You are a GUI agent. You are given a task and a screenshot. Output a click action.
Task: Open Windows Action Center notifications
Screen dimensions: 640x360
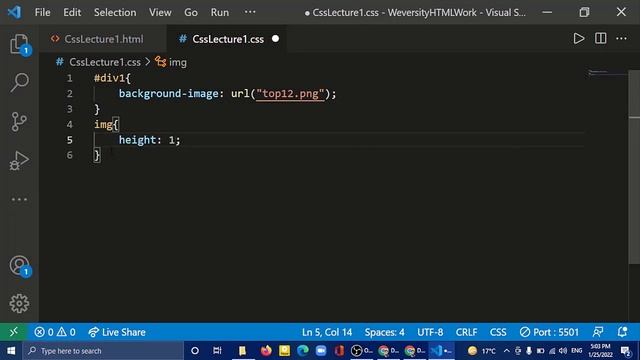coord(626,351)
